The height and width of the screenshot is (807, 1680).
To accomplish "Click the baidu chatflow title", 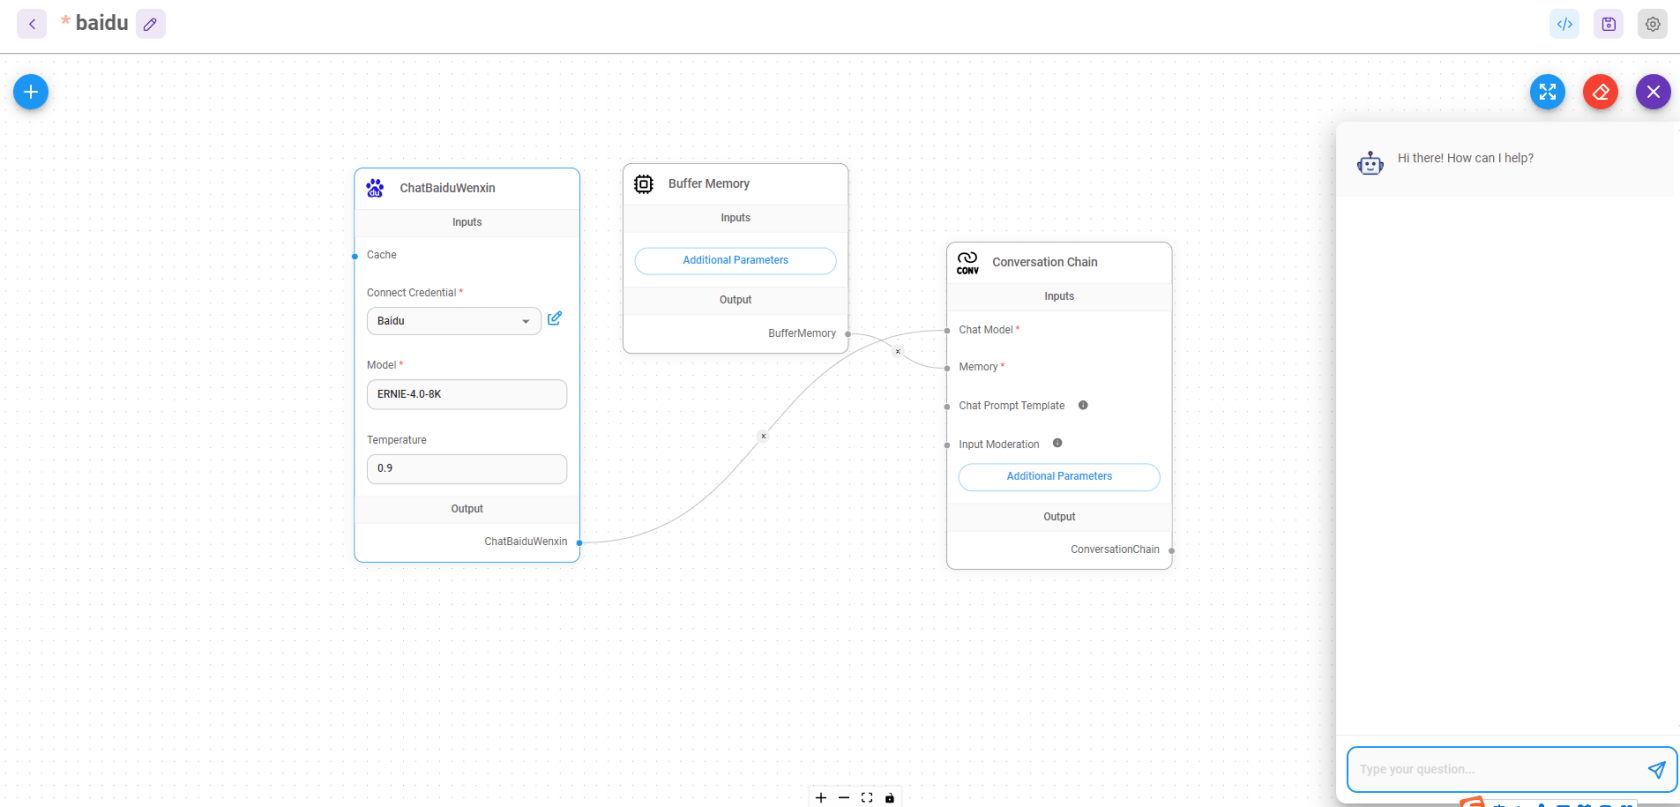I will 102,23.
